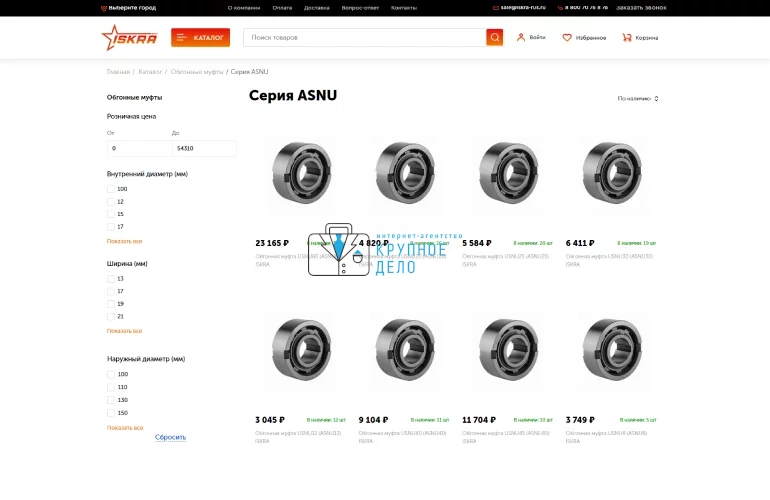Open Оплата in top menu

282,8
